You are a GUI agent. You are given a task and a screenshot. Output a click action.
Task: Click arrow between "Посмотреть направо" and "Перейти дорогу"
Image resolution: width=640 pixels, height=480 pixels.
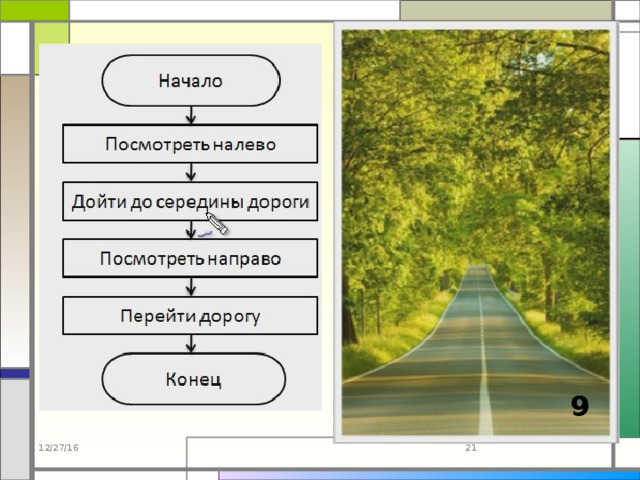[191, 287]
